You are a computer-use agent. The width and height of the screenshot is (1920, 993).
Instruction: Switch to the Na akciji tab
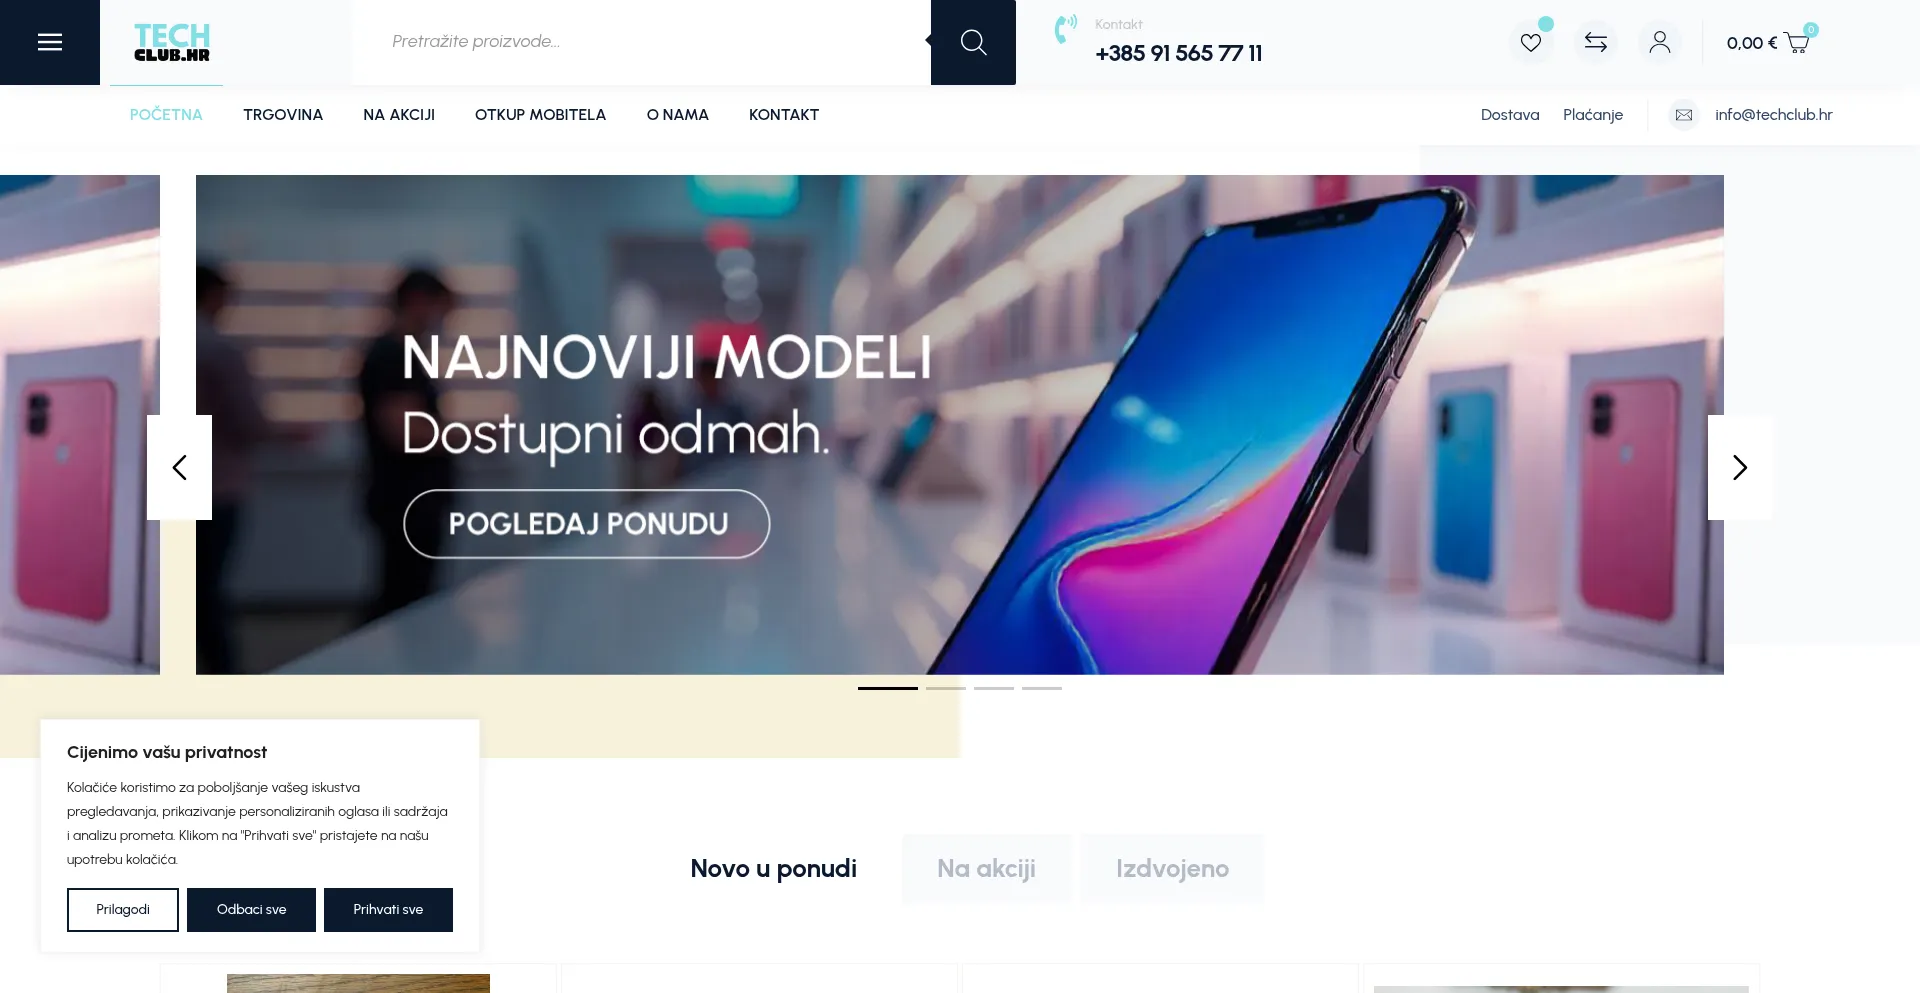986,869
